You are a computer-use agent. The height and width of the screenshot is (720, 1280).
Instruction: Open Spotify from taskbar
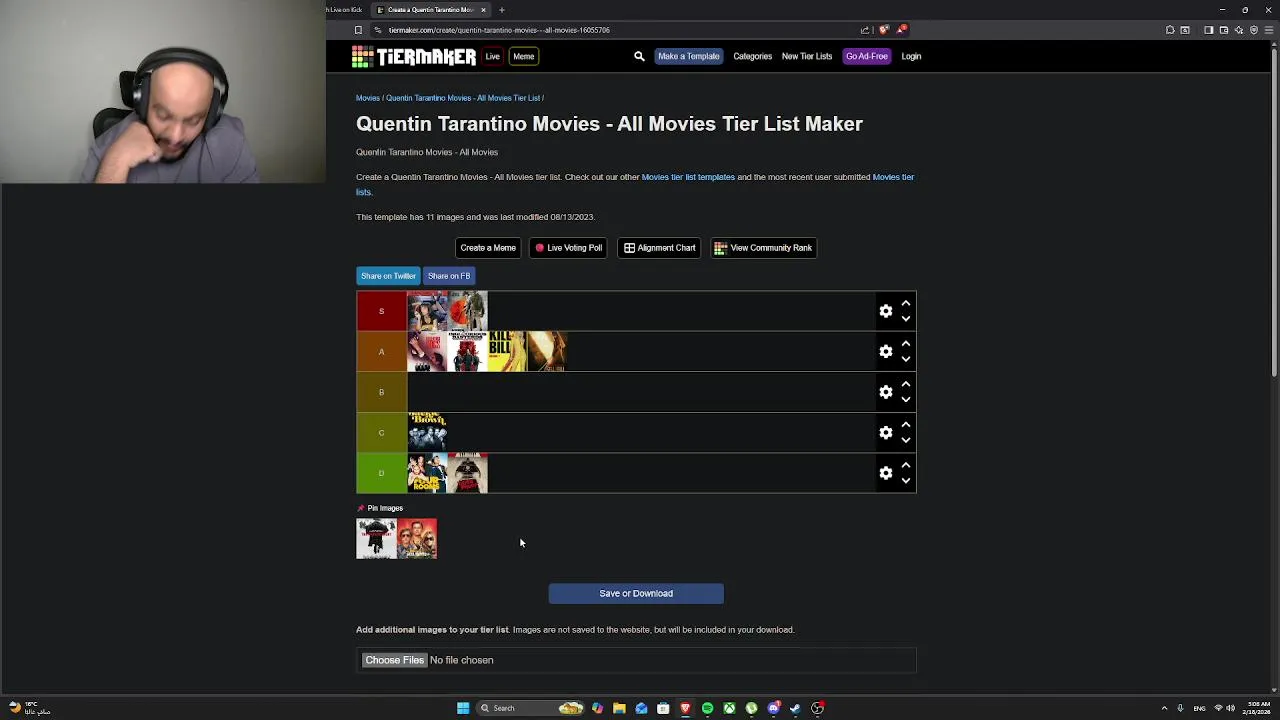tap(707, 708)
